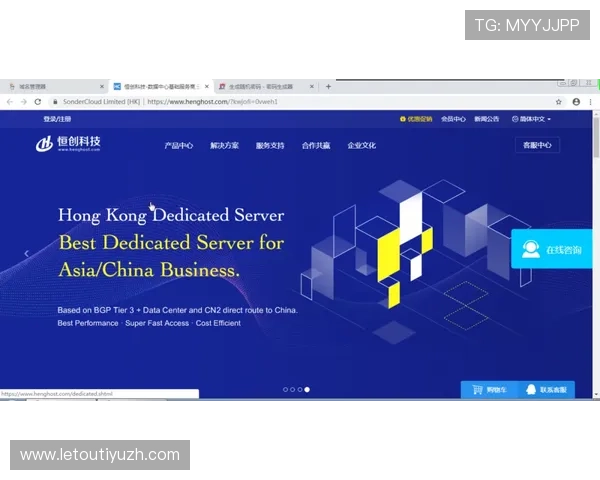
Task: Open 在线咨询 online chat widget
Action: pos(551,249)
